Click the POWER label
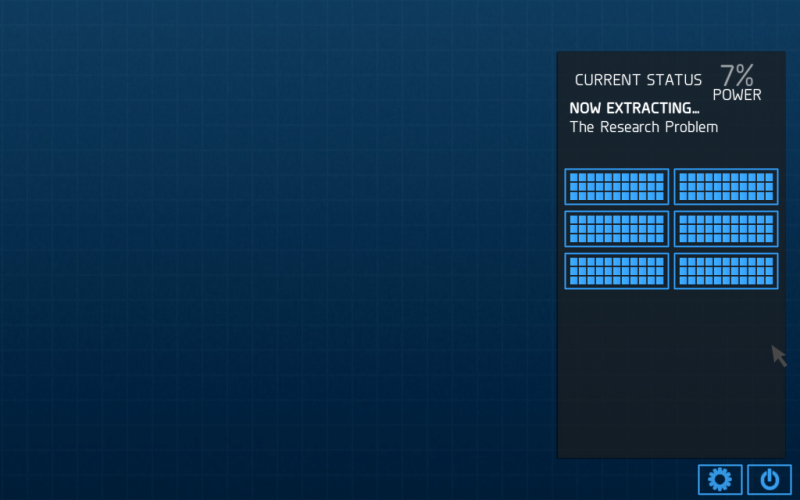 point(737,95)
